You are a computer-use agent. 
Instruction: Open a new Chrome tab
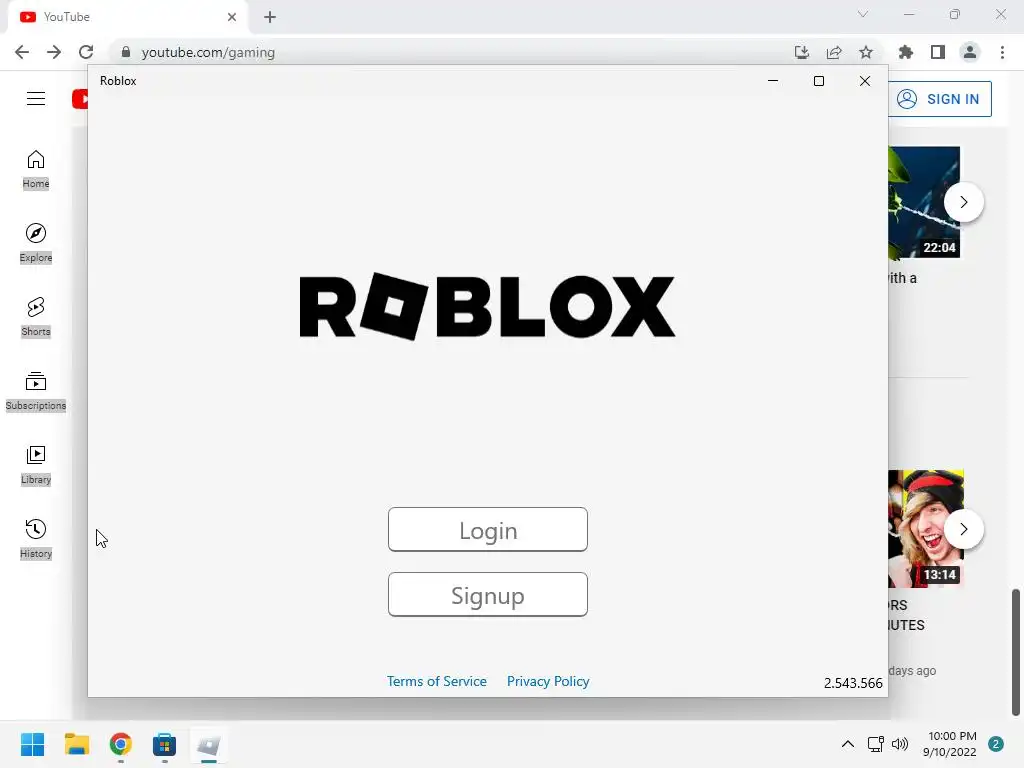pyautogui.click(x=270, y=17)
